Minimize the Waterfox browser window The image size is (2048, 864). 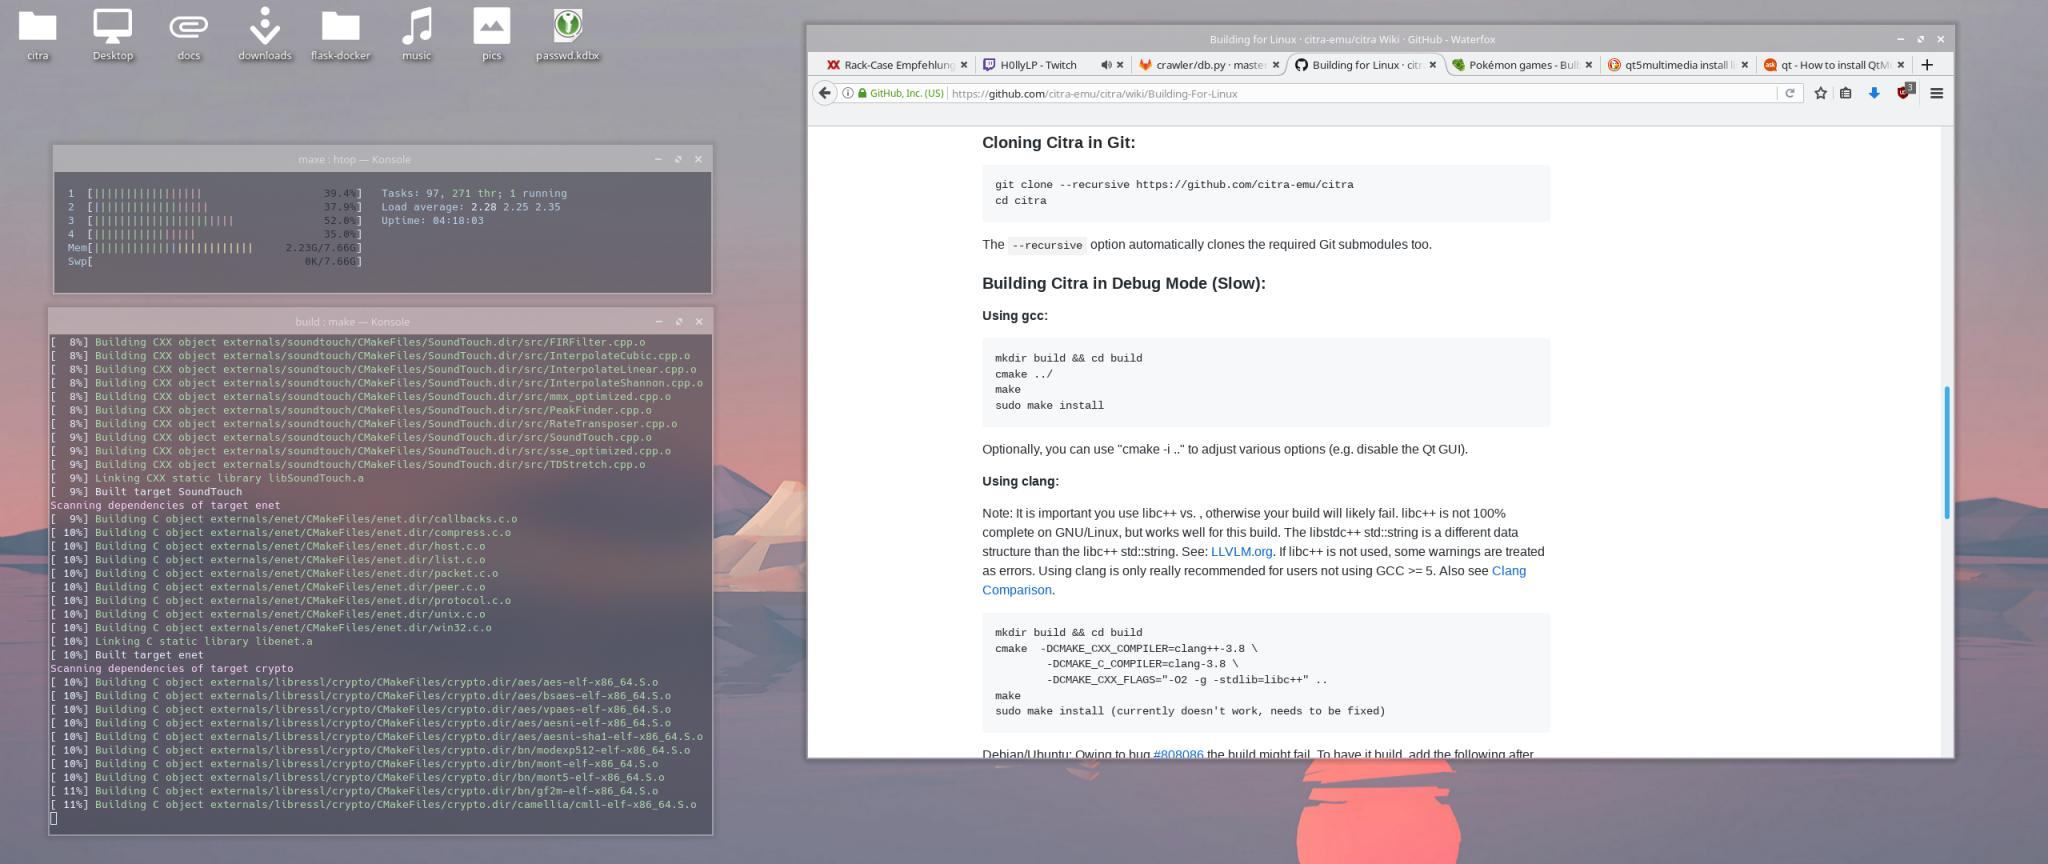1900,39
